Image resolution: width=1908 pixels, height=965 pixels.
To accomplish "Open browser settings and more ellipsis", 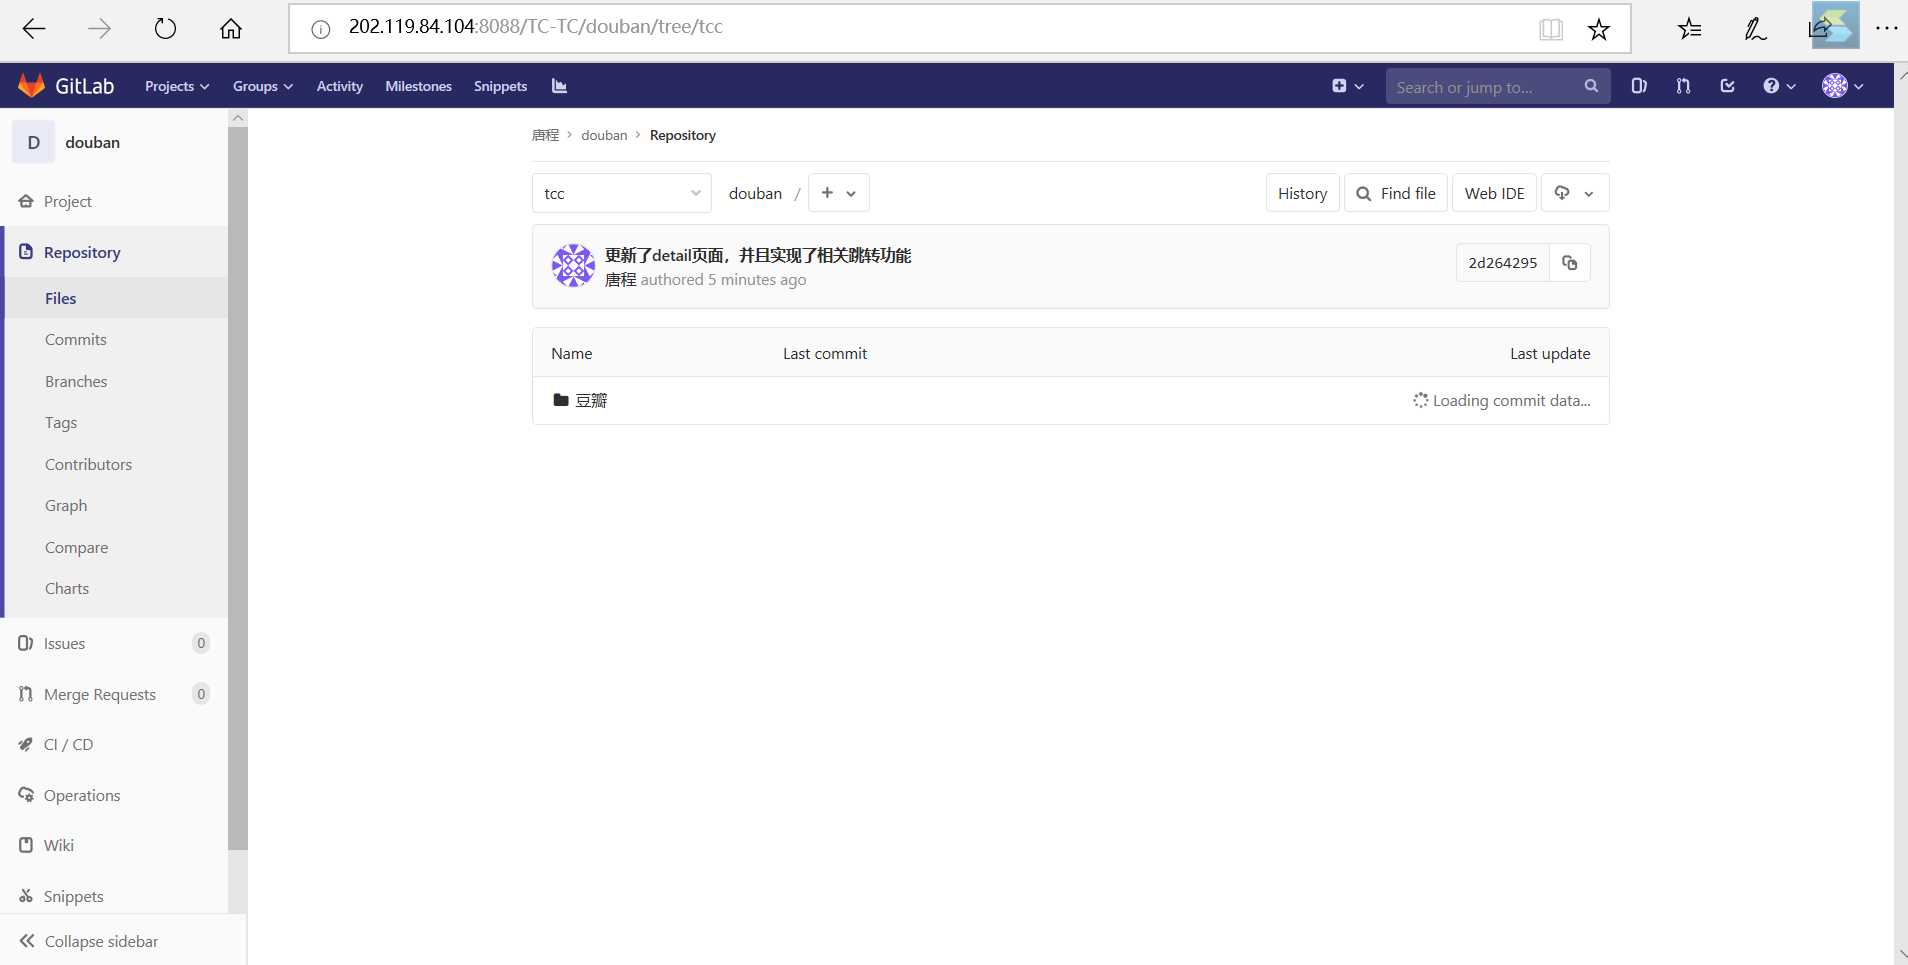I will [x=1887, y=29].
